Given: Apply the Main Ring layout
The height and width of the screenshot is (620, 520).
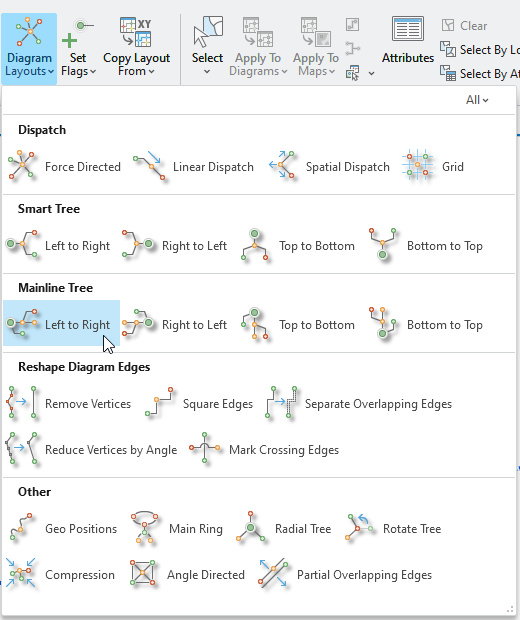Looking at the screenshot, I should tap(177, 529).
